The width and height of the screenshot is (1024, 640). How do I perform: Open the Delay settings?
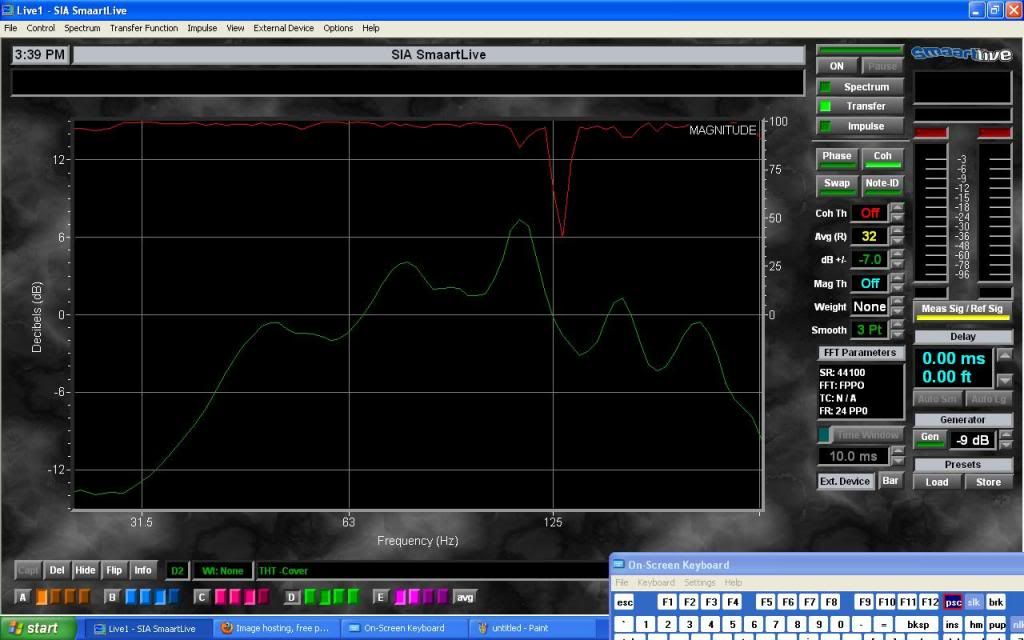pos(962,336)
